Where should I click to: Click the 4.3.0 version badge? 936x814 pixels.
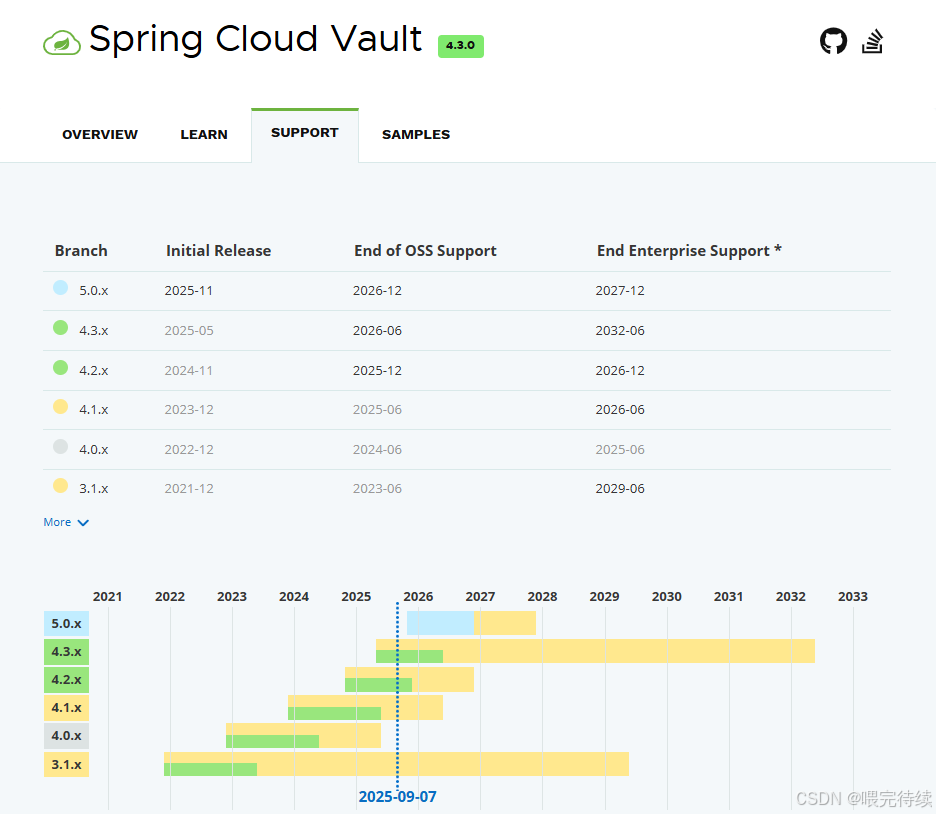(460, 46)
